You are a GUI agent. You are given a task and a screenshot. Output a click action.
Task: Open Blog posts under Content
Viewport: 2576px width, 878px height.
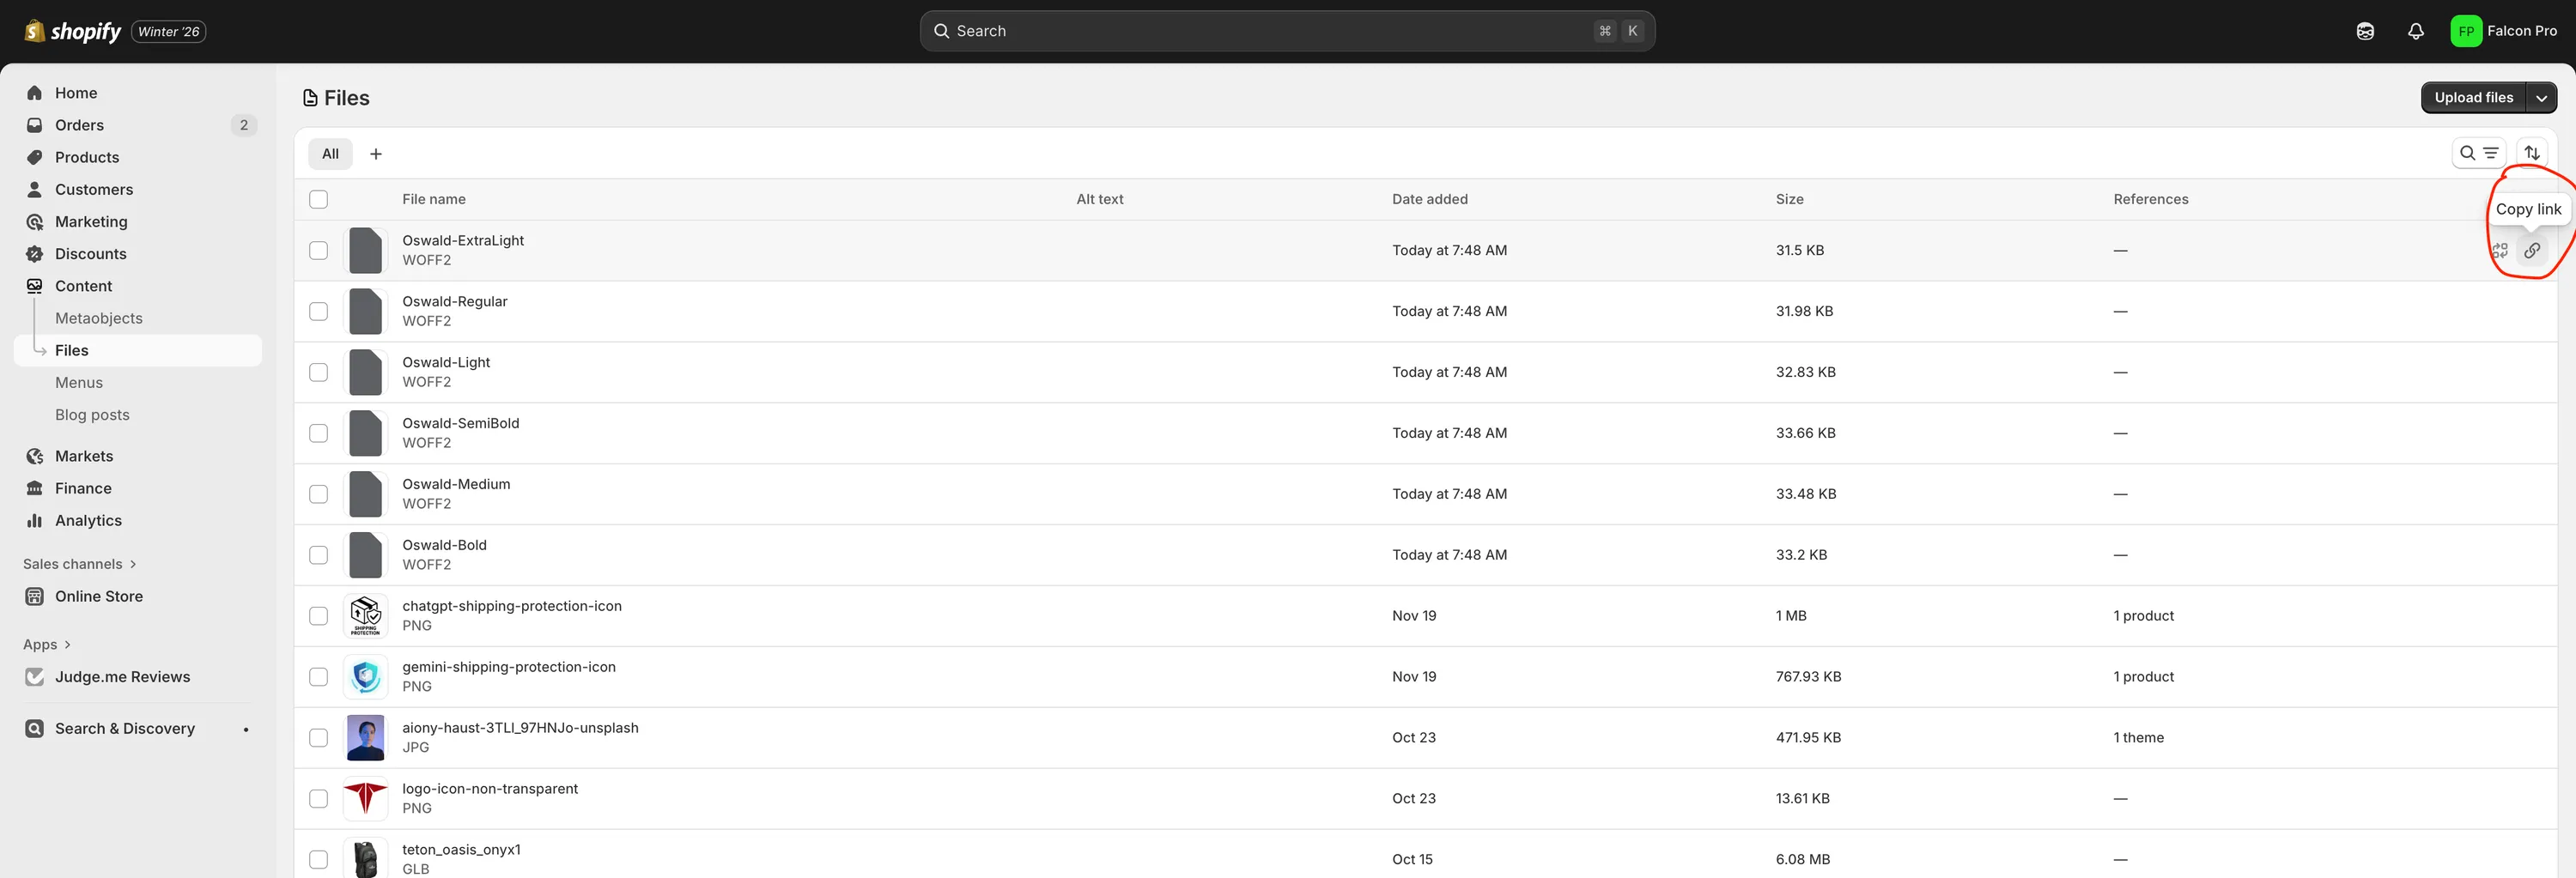point(92,414)
